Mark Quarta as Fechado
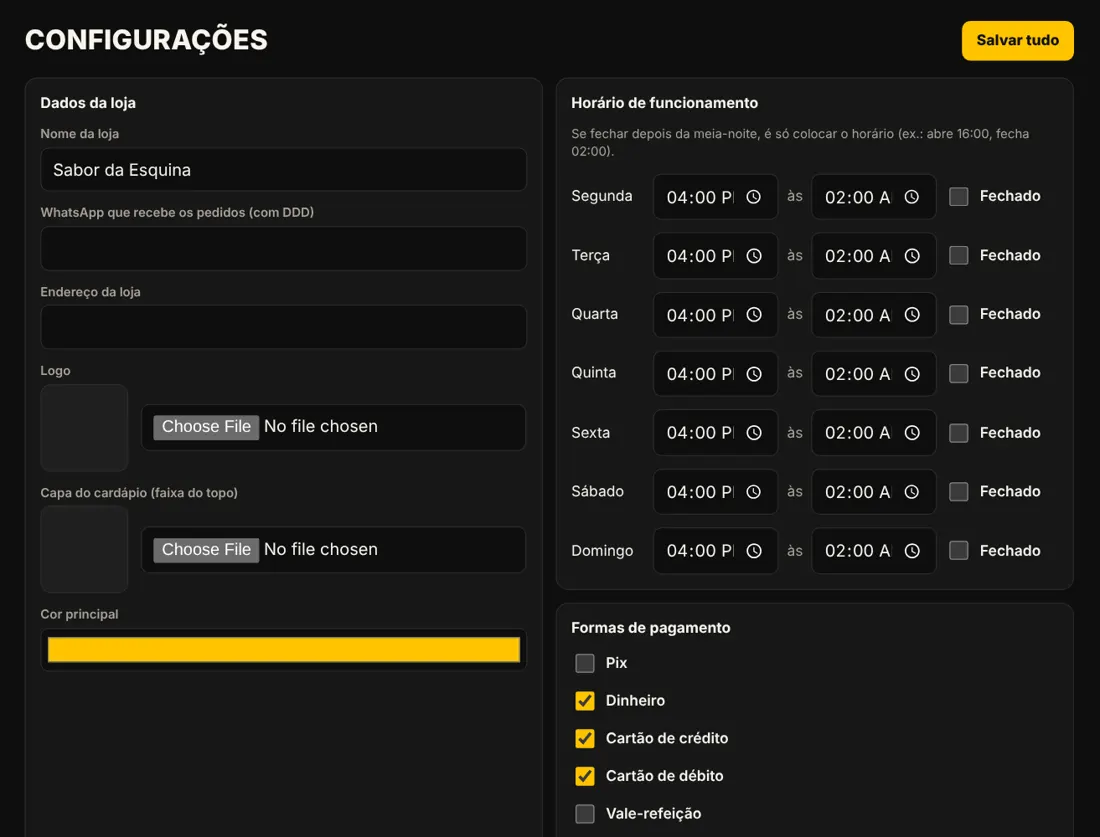The height and width of the screenshot is (837, 1100). 958,314
